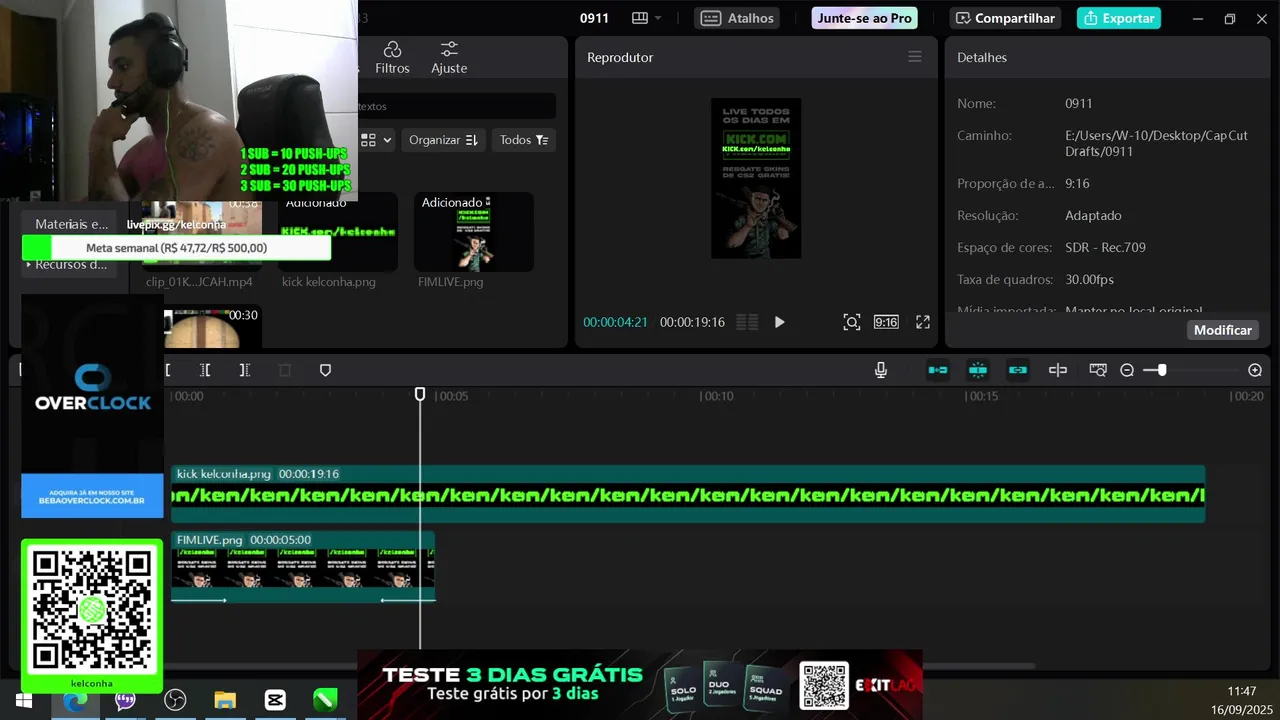Click the Espaço de cores value SDR - Rec.709
The height and width of the screenshot is (720, 1280).
click(1105, 247)
